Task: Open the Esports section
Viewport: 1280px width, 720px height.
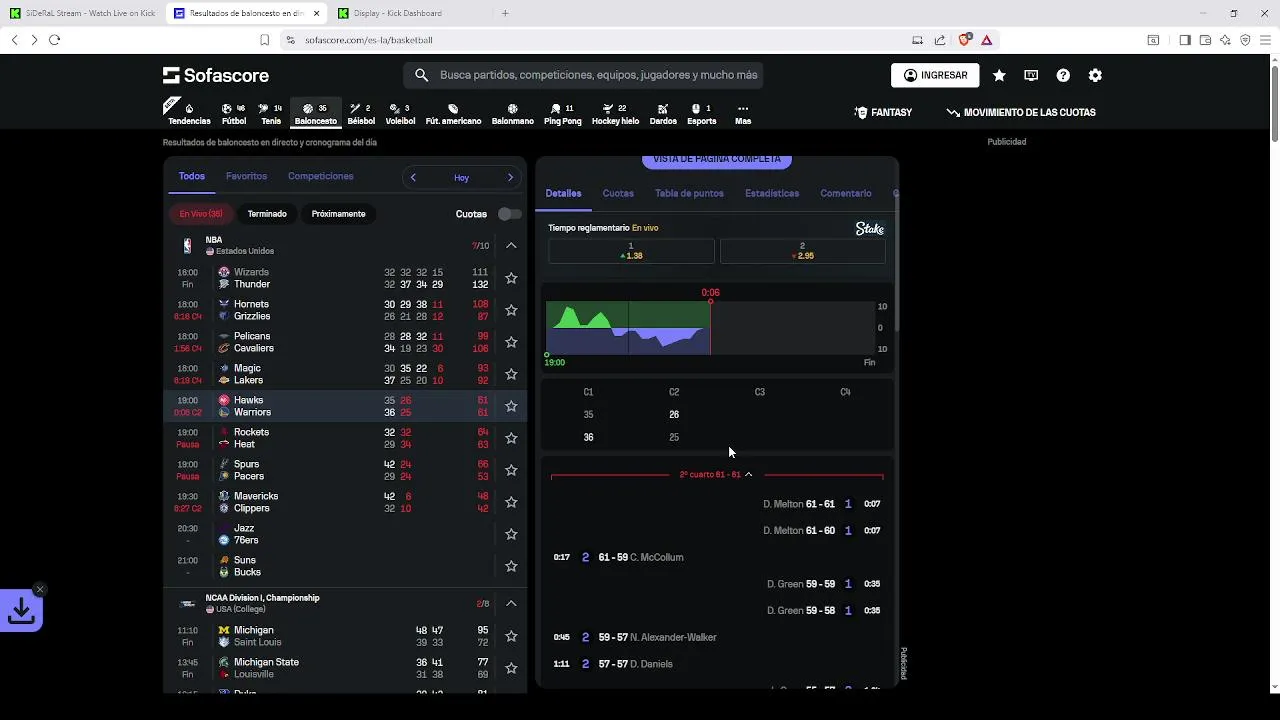Action: (701, 114)
